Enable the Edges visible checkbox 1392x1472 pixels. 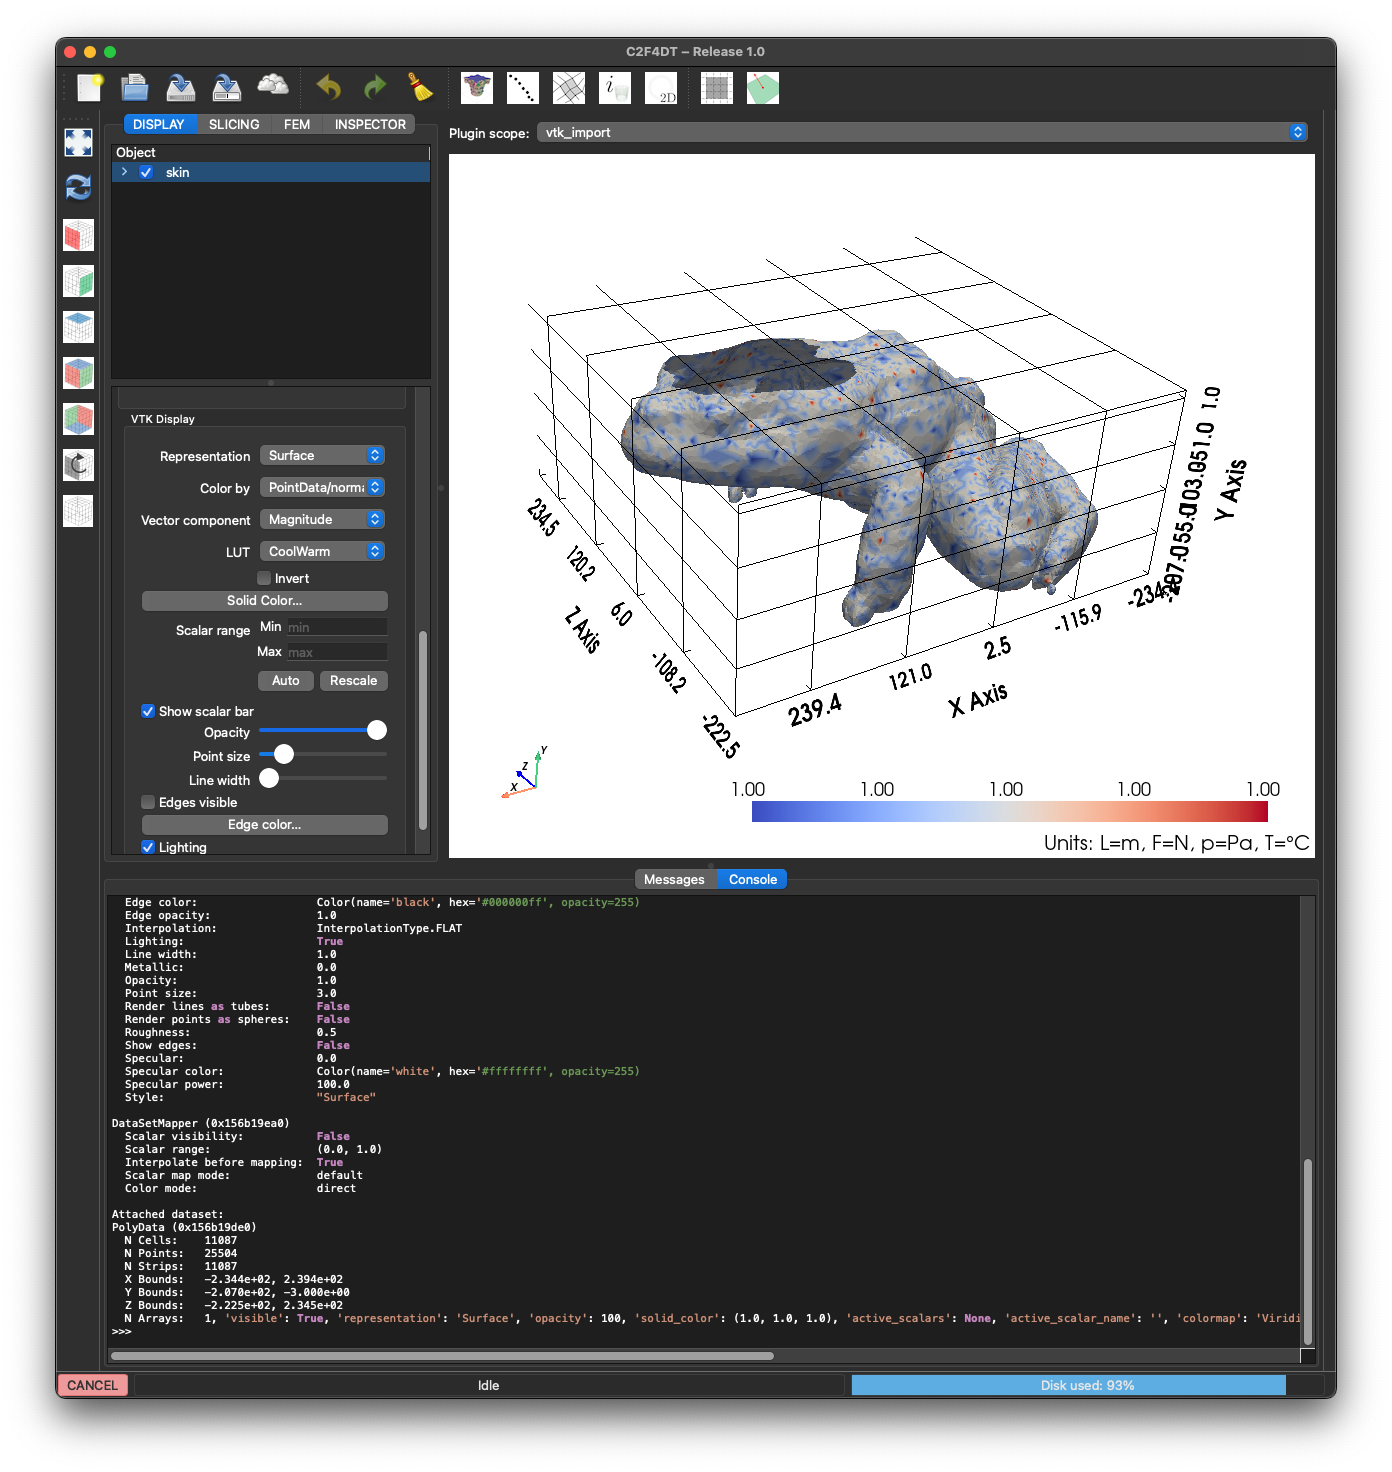tap(148, 802)
